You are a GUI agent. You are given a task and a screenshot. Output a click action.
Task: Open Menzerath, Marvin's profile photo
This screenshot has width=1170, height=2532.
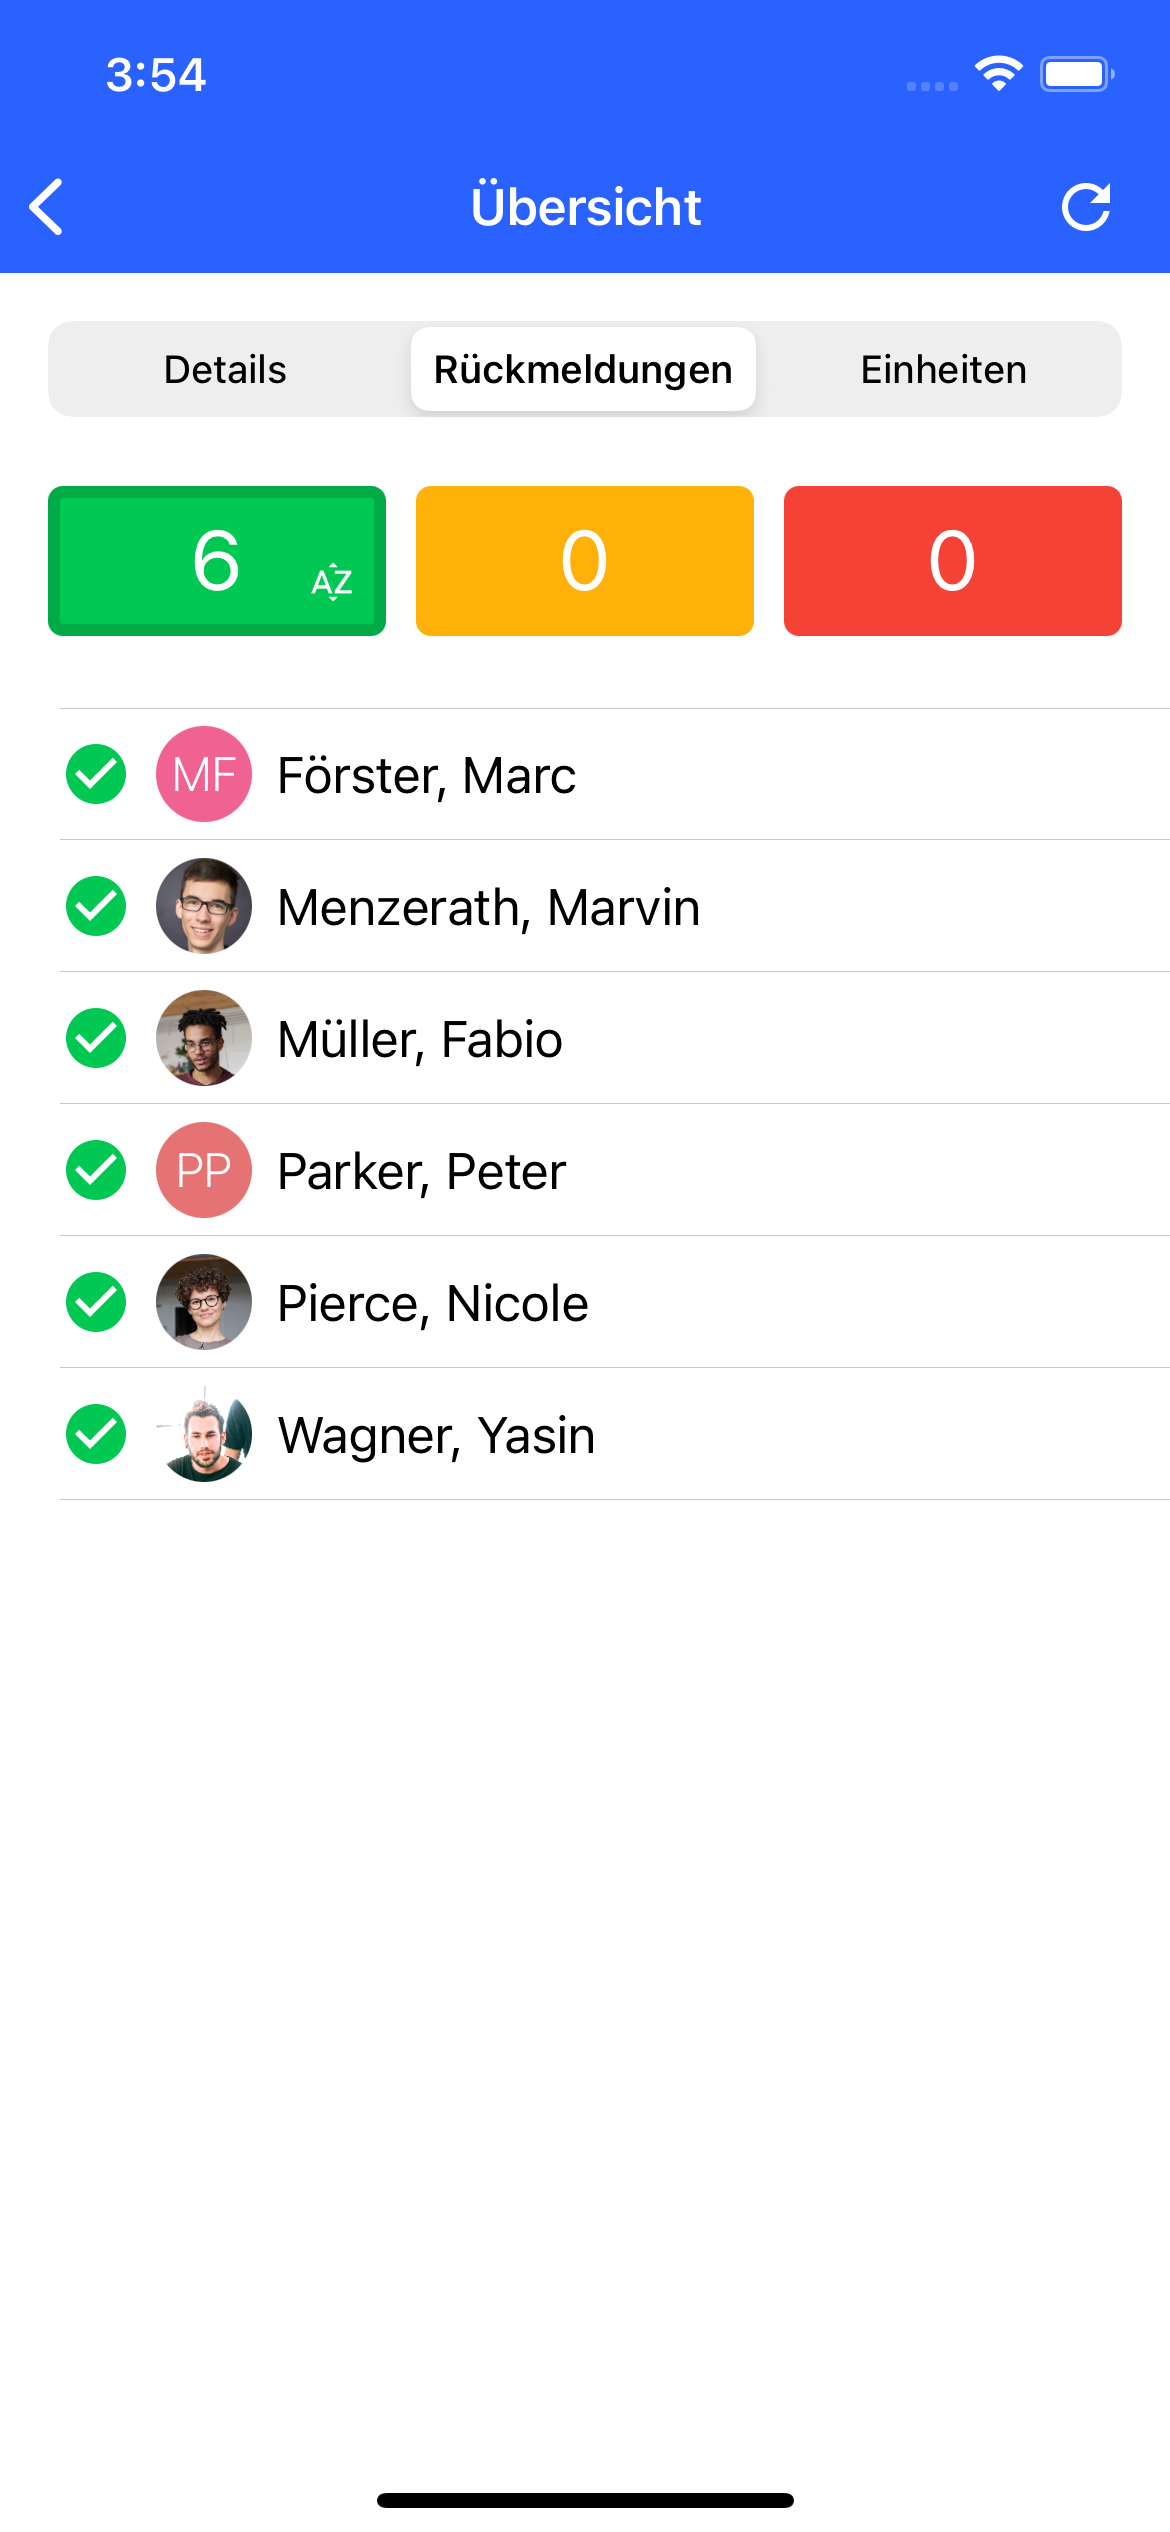204,906
